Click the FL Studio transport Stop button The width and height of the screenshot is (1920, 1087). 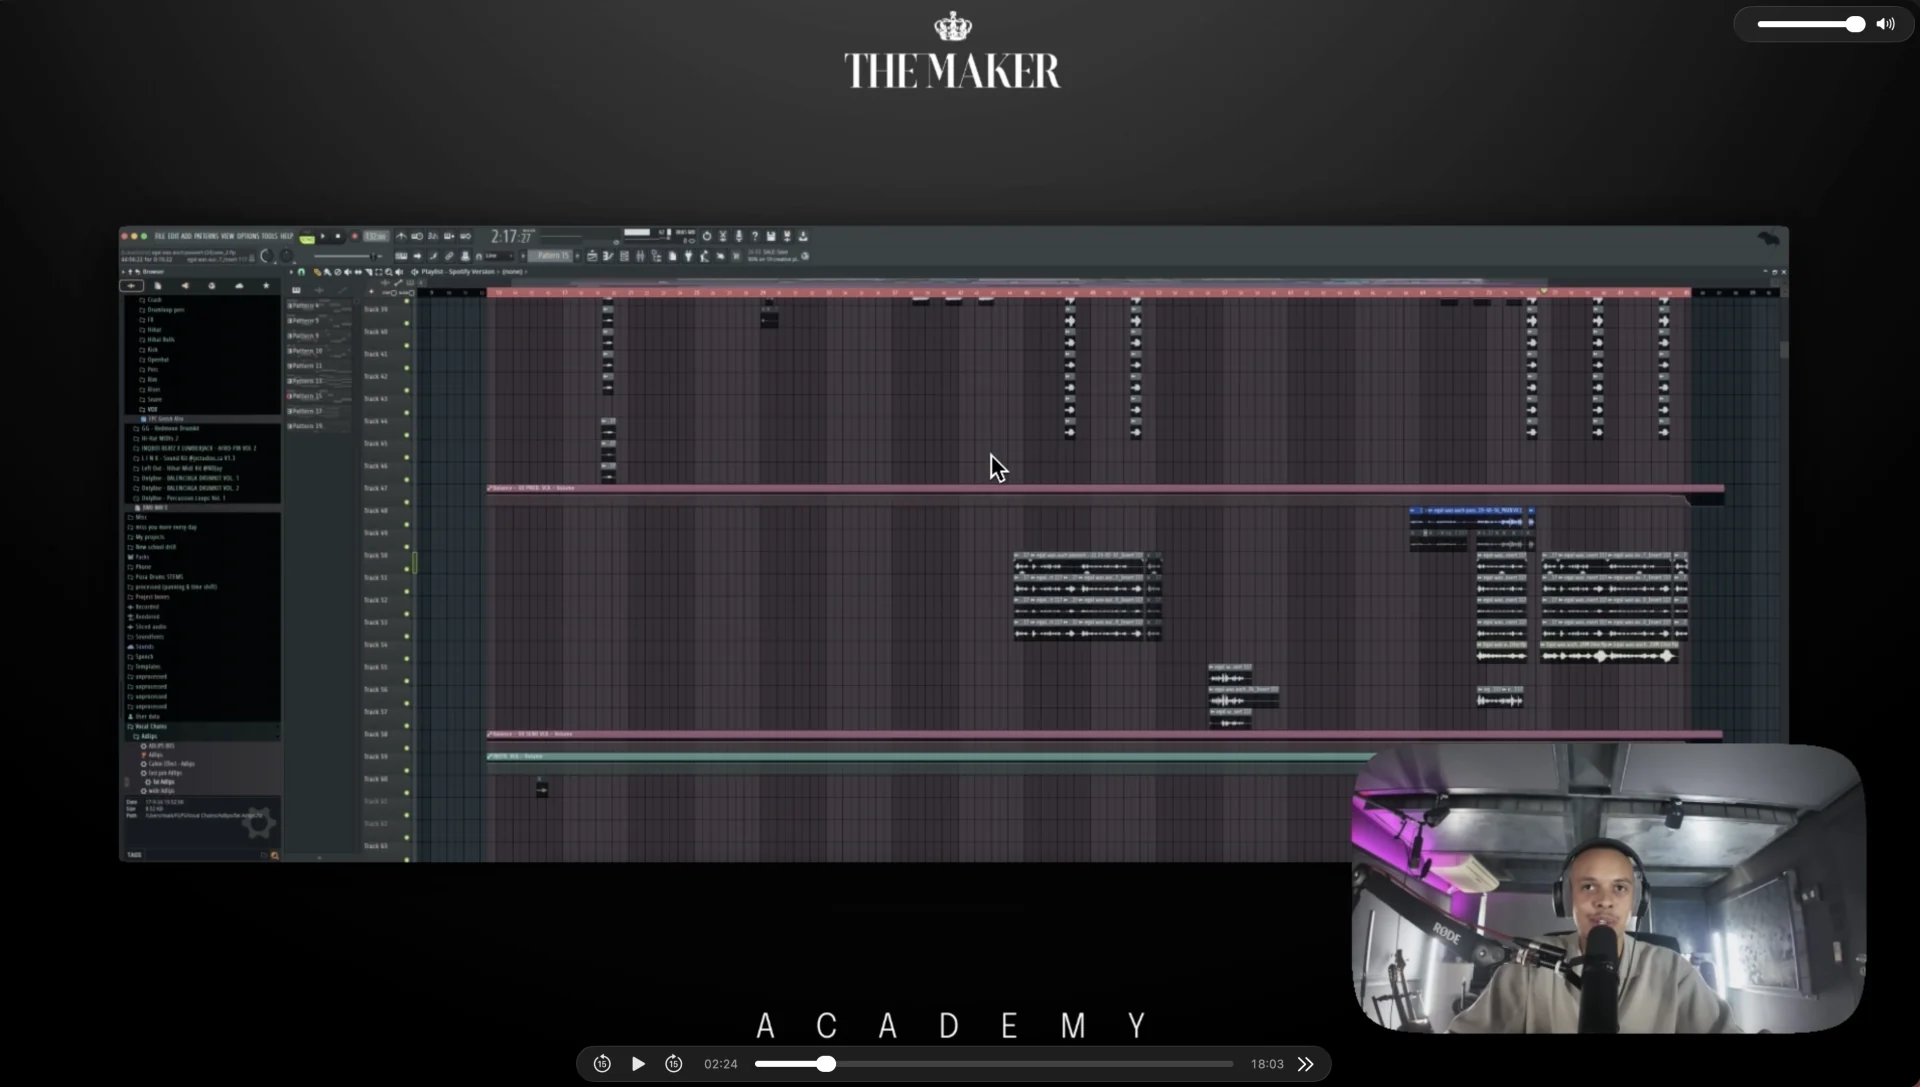tap(338, 236)
